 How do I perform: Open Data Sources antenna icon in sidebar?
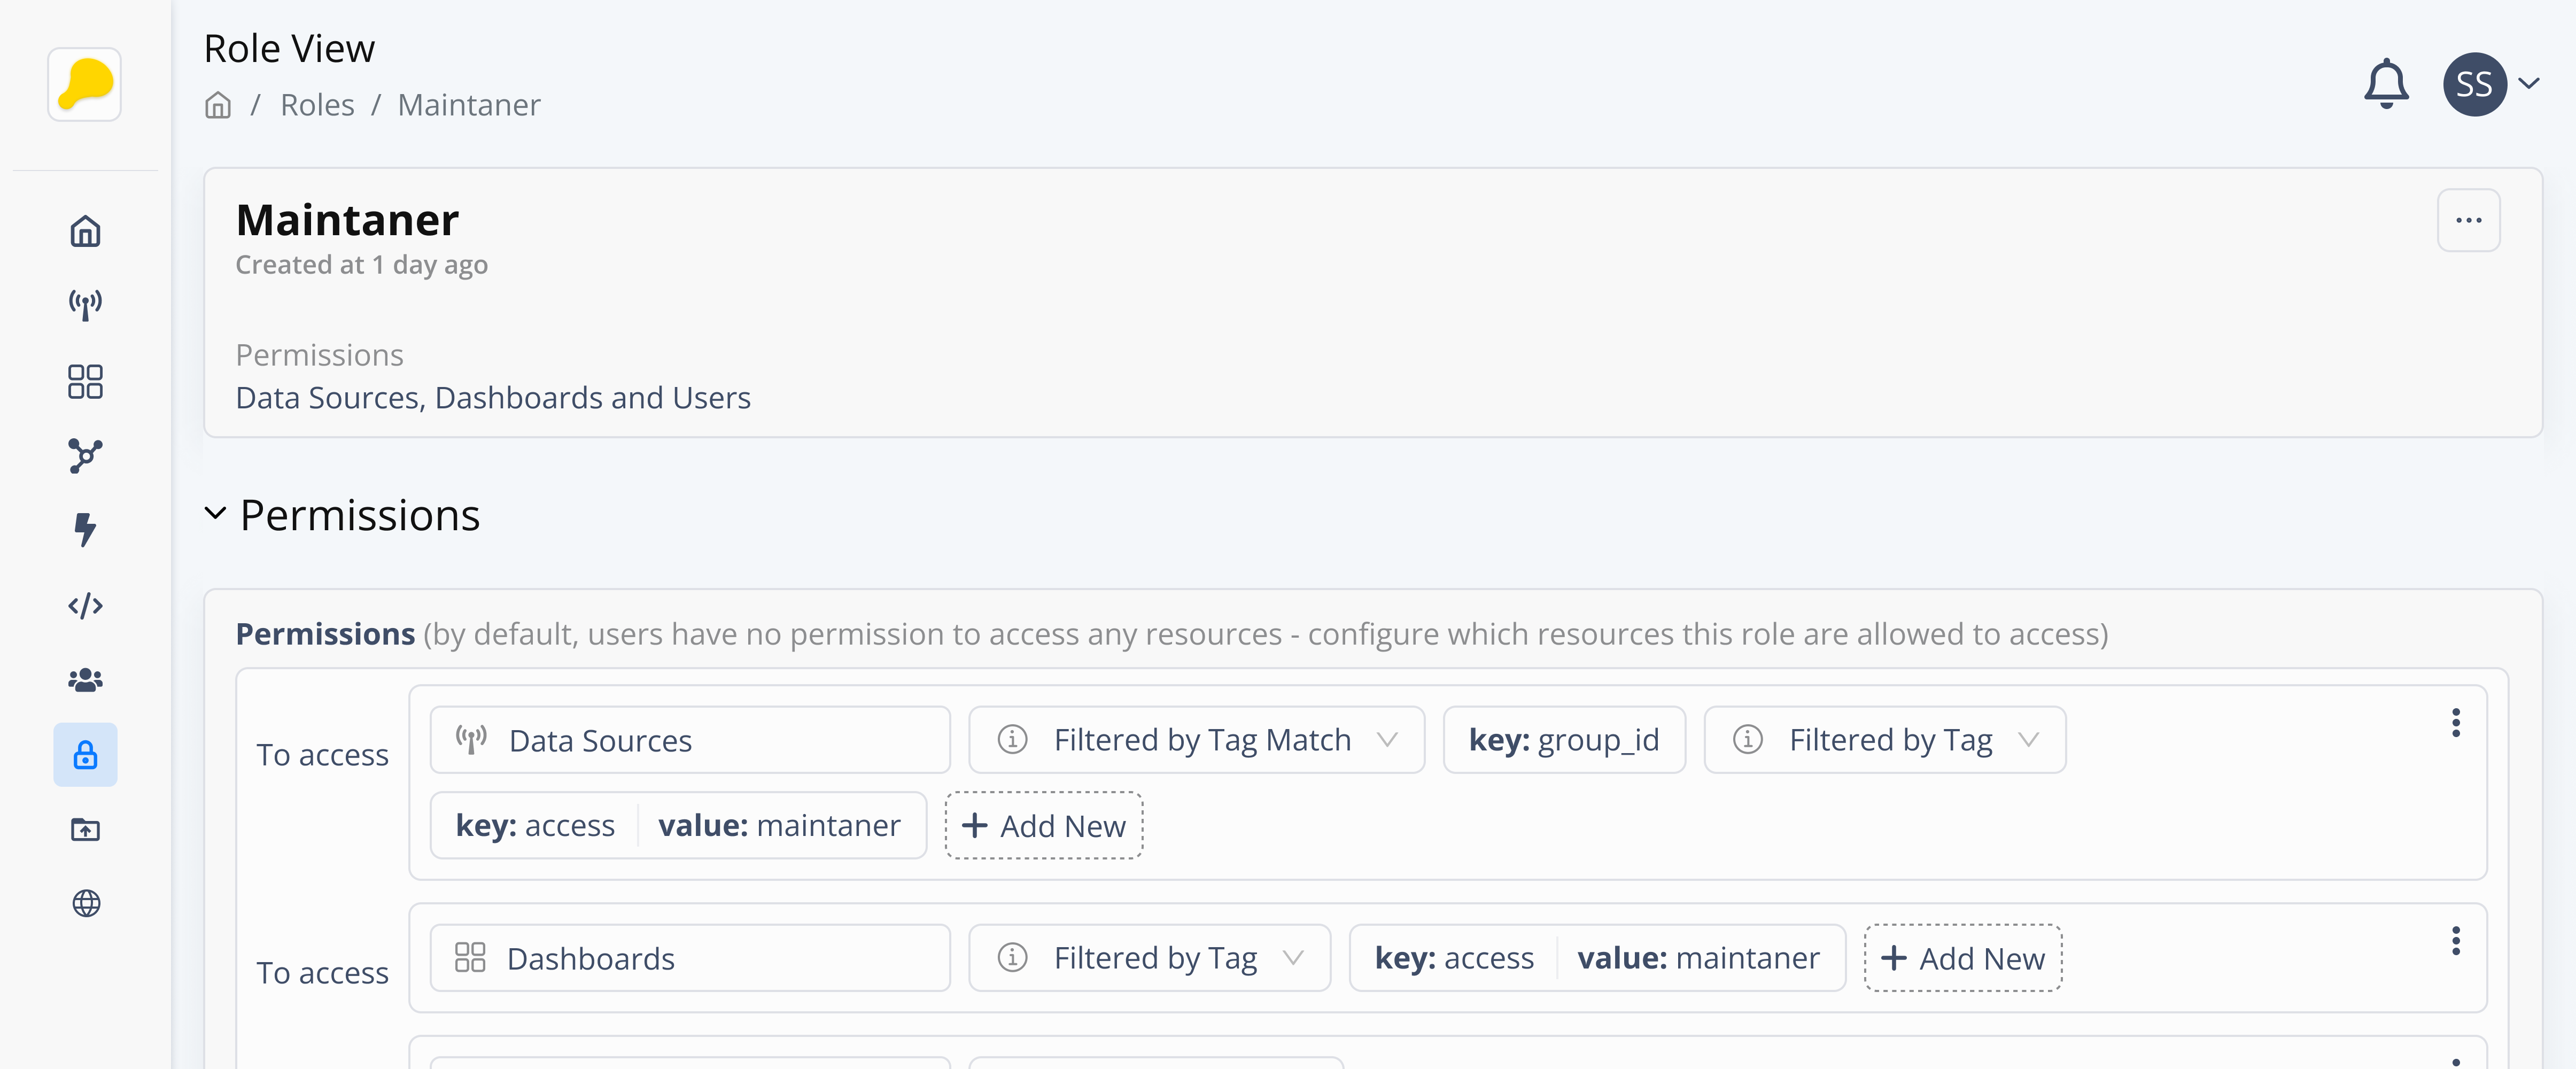[85, 305]
